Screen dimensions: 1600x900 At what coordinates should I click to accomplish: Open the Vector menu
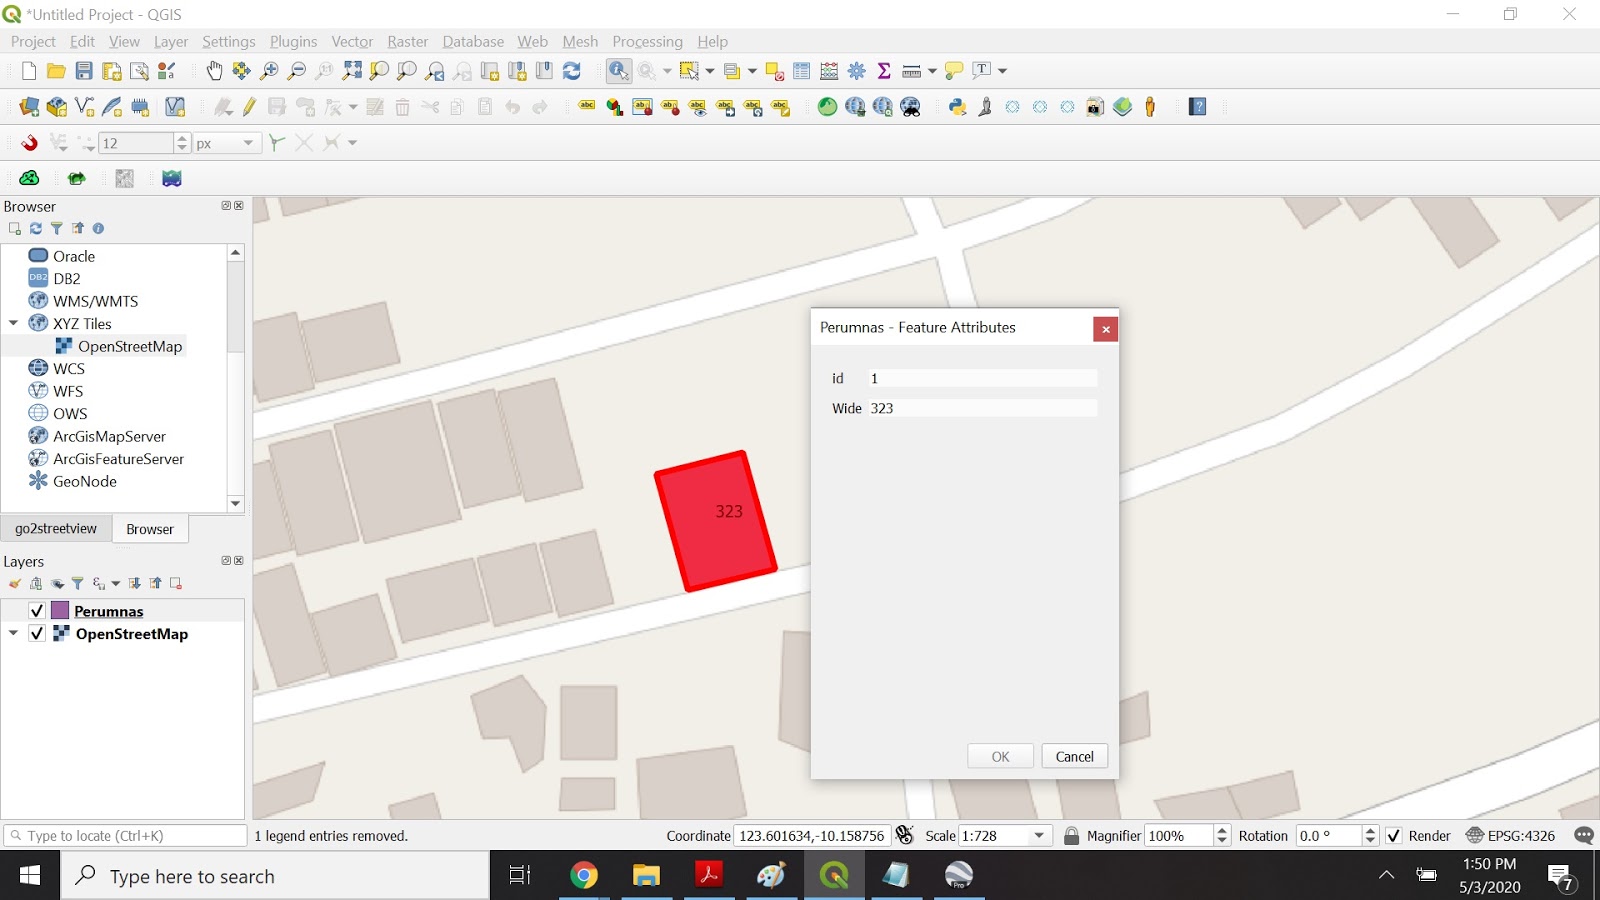tap(352, 41)
